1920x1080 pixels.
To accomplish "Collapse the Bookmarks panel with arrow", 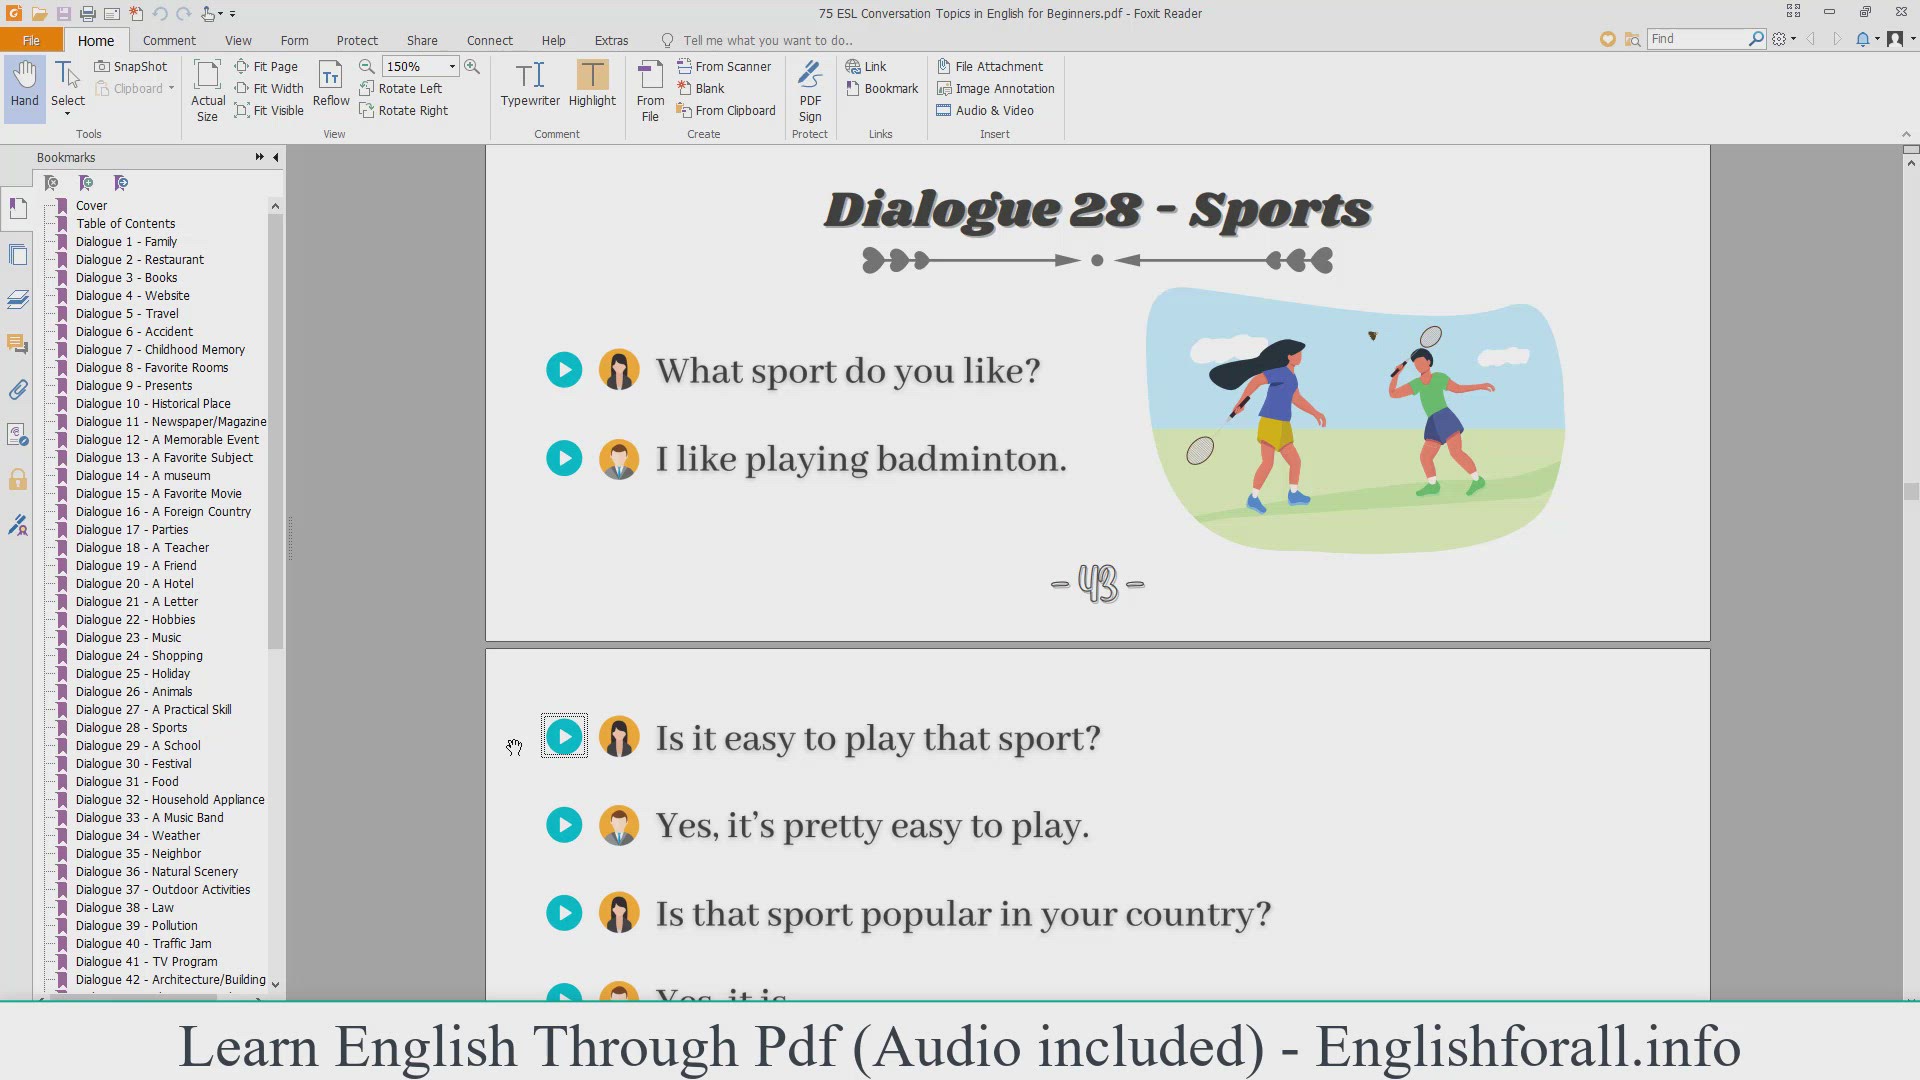I will 276,157.
